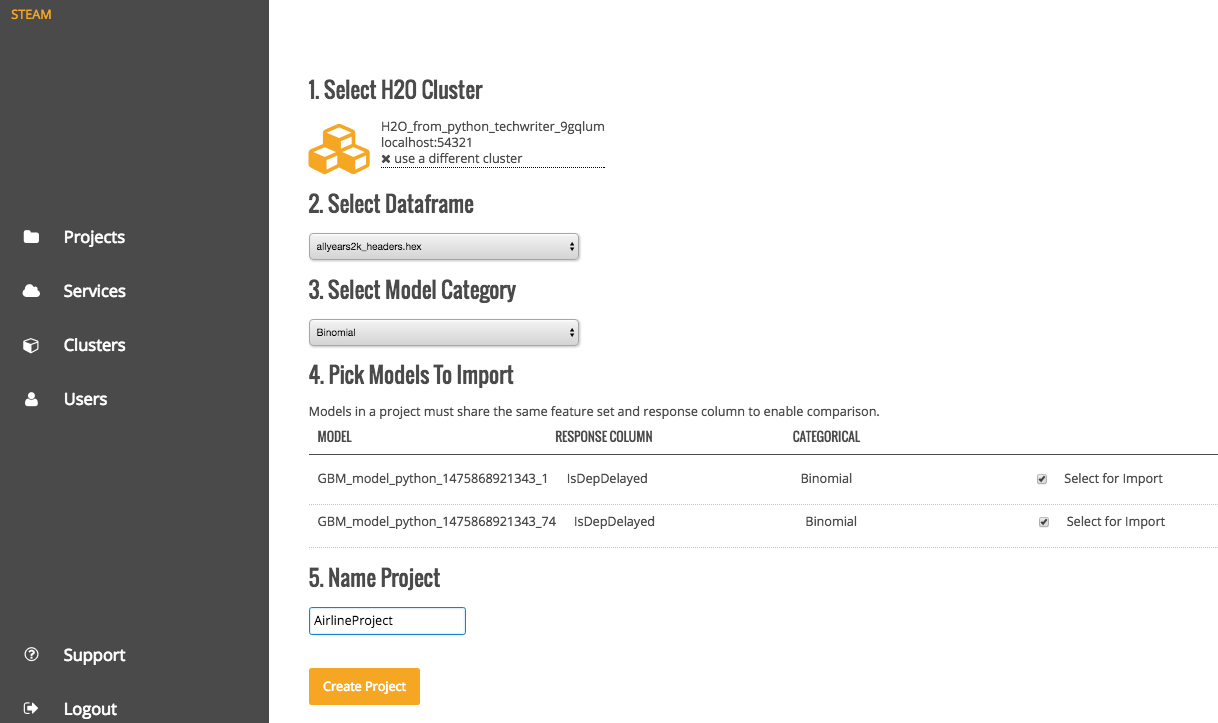Open Clusters from the sidebar menu
This screenshot has width=1218, height=723.
click(x=94, y=345)
